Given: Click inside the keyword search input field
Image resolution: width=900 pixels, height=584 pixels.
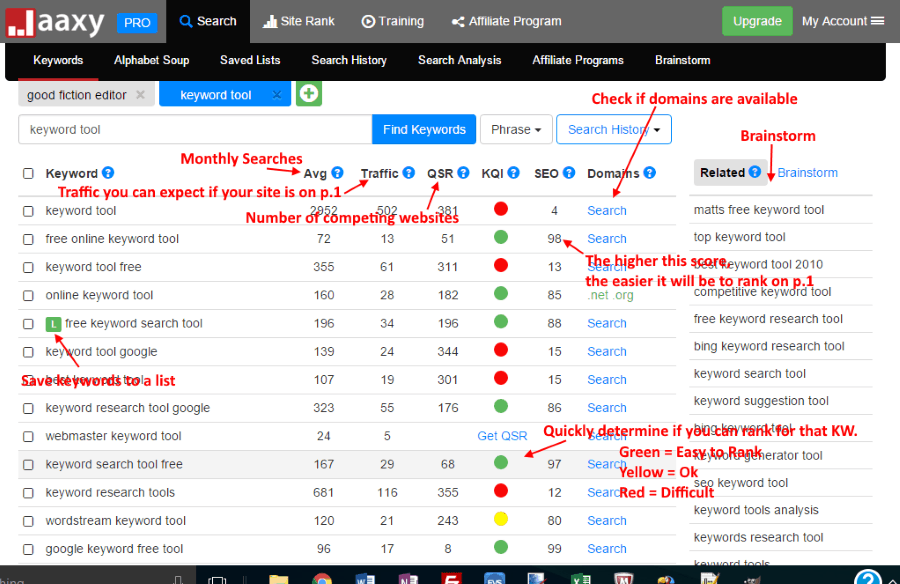Looking at the screenshot, I should (x=195, y=130).
